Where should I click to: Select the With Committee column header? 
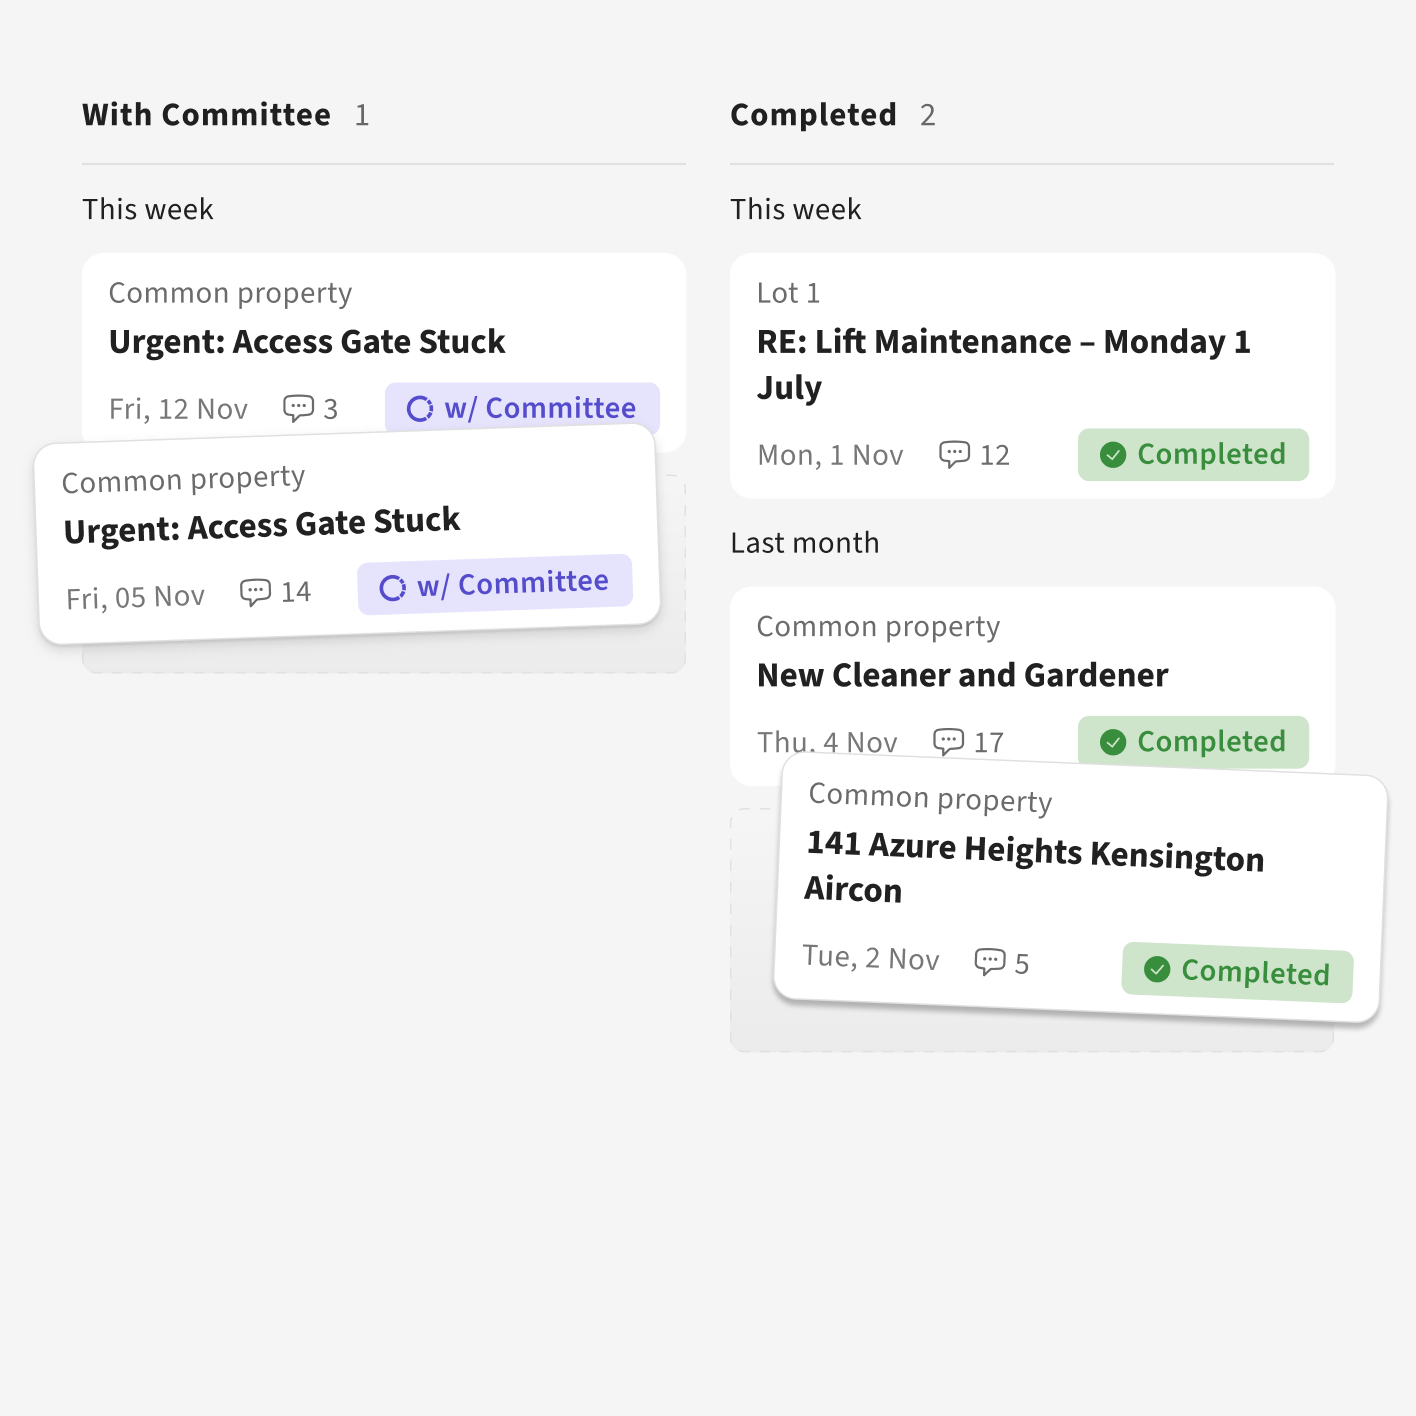[206, 114]
